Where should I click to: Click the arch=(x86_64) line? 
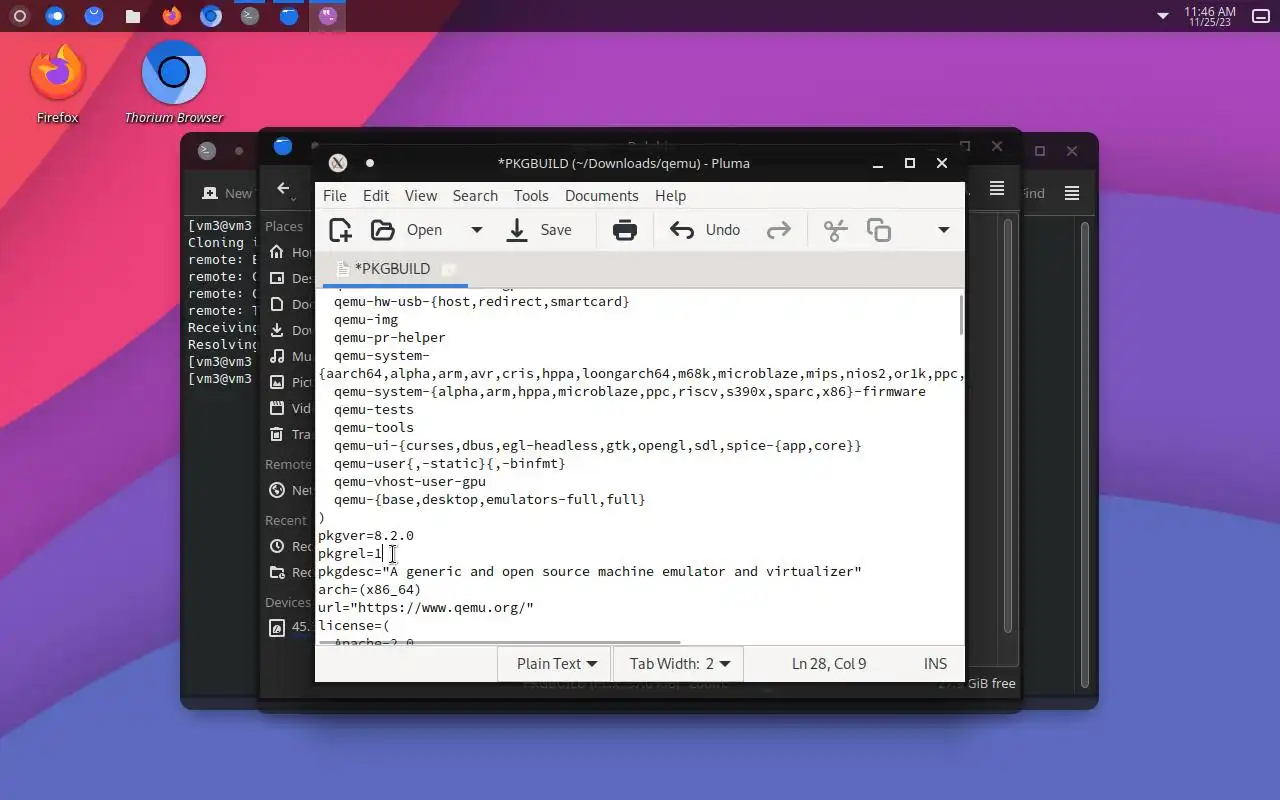369,589
